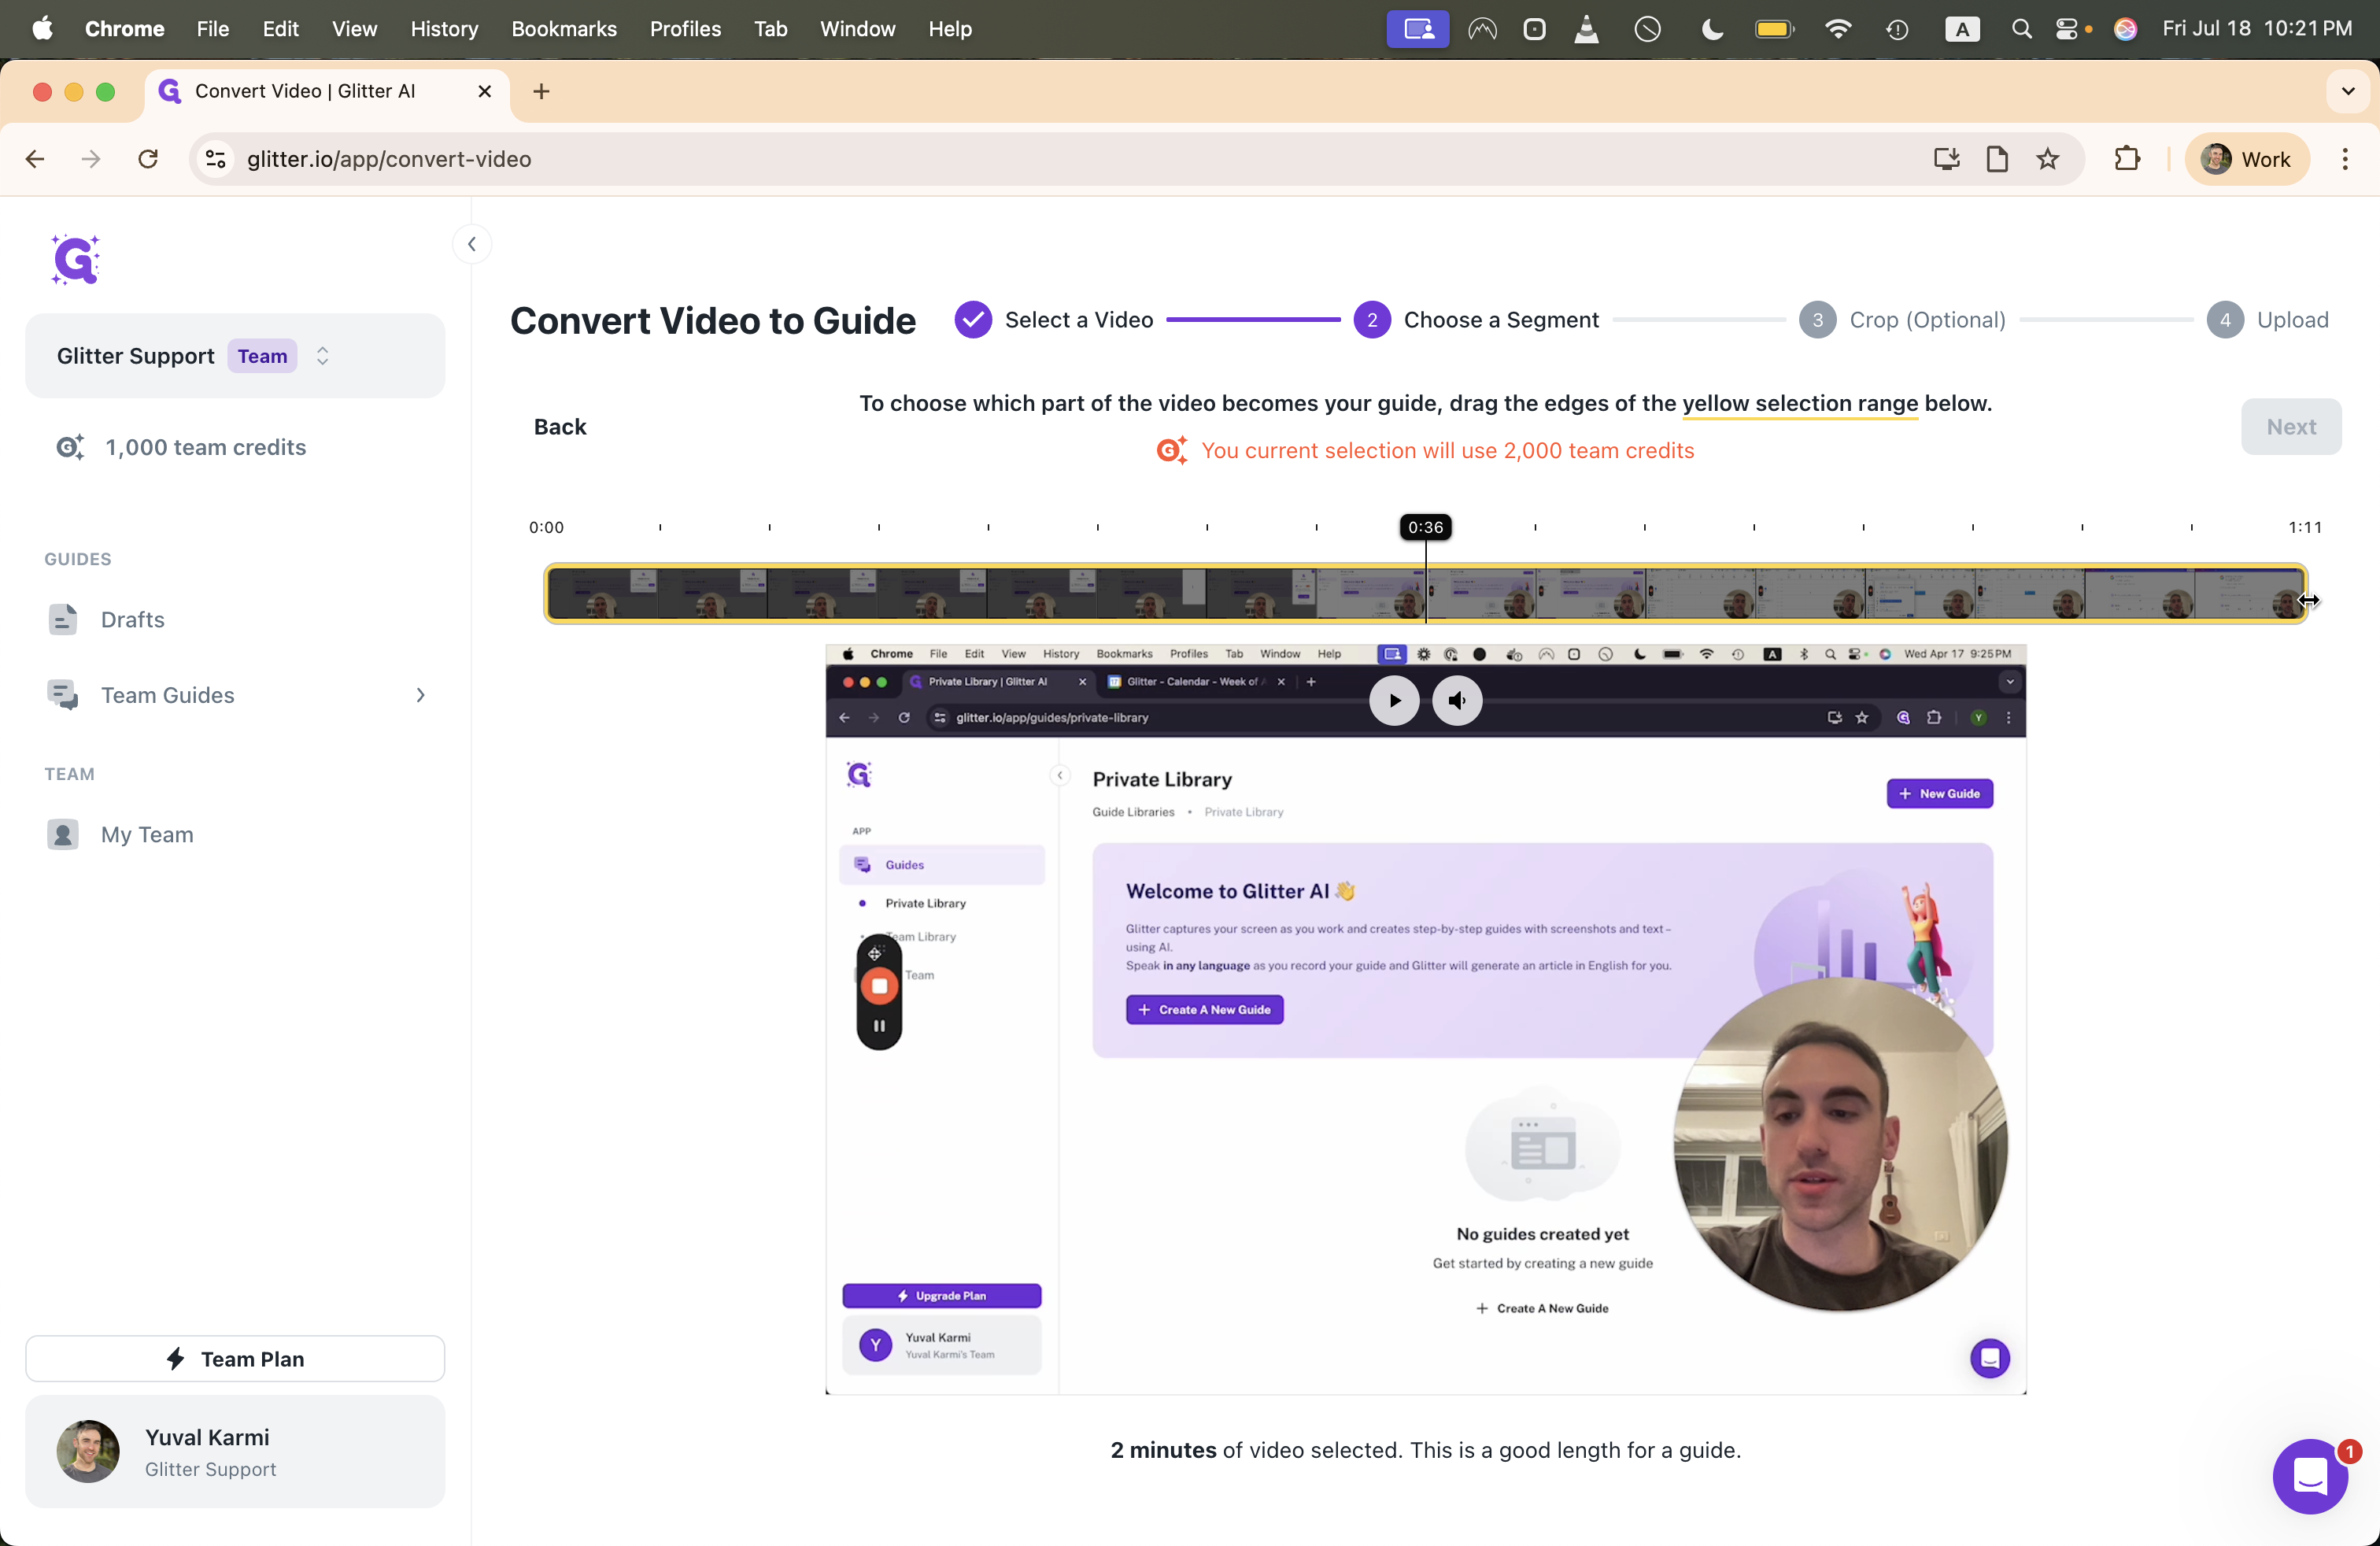Screen dimensions: 2380x1546
Task: Play the video preview
Action: 1394,700
